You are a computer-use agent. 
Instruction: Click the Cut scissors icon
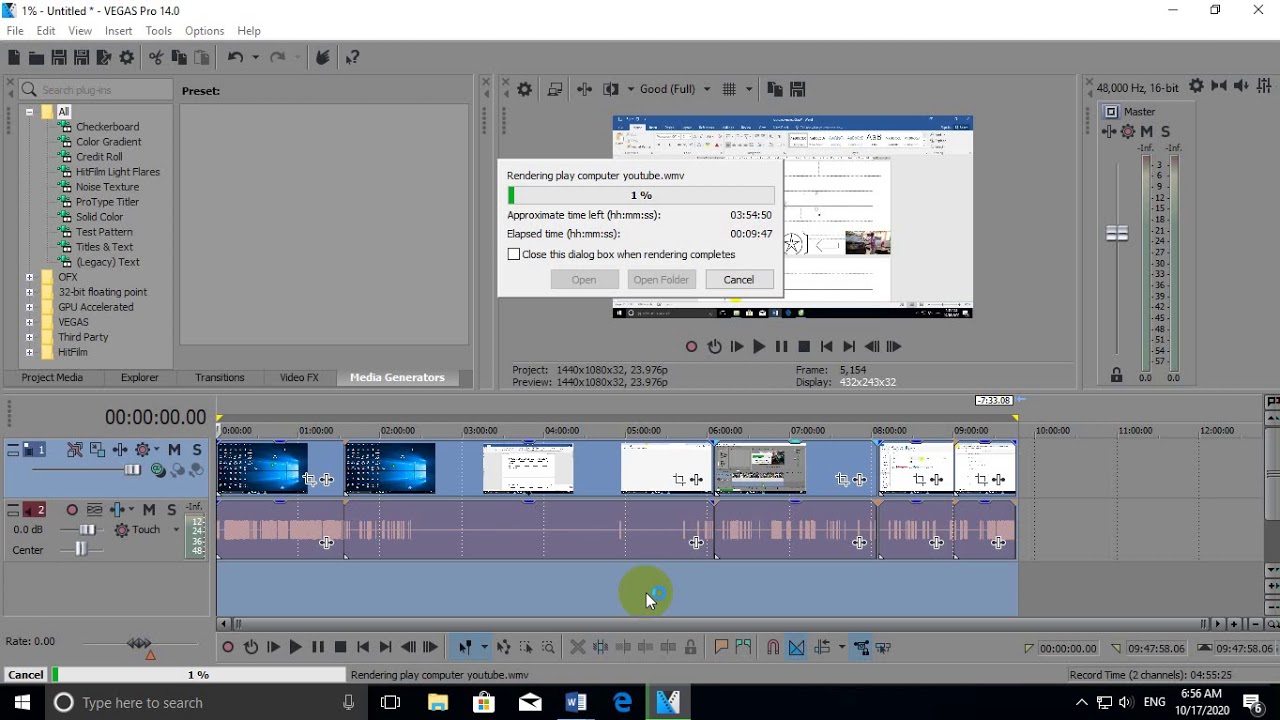156,58
